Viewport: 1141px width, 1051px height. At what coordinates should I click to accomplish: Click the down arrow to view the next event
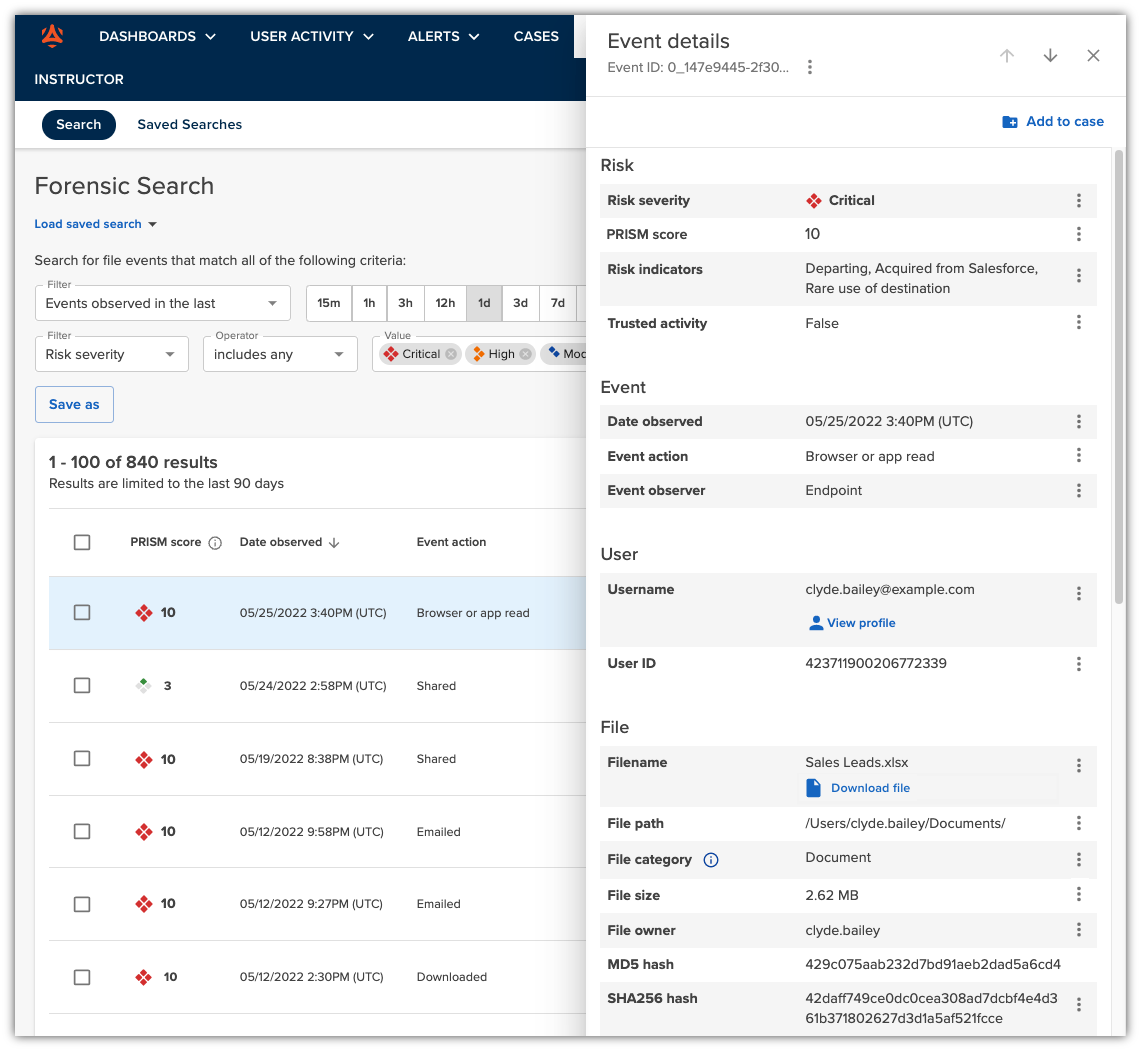(1050, 56)
